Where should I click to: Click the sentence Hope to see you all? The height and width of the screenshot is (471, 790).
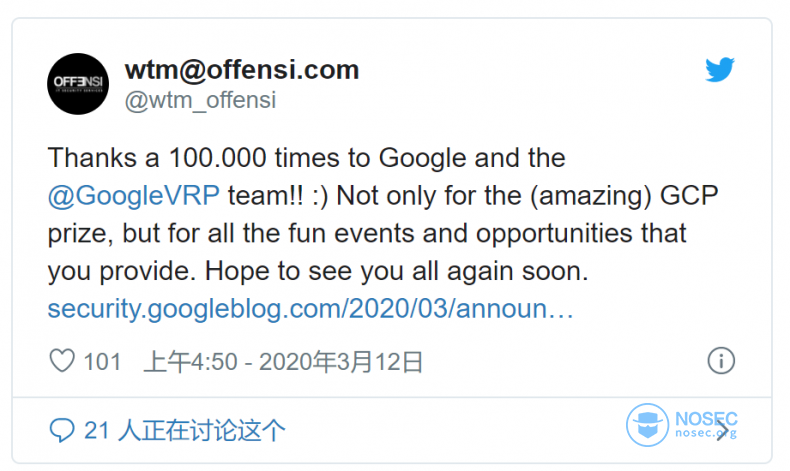pyautogui.click(x=397, y=271)
